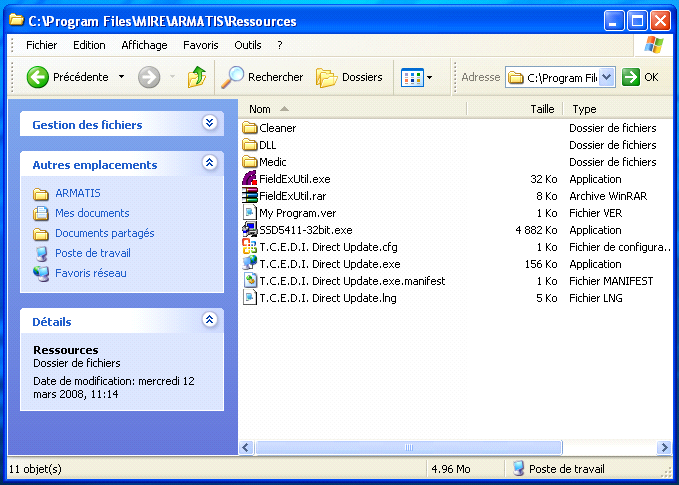
Task: Select the FieldExUtil.exe application icon
Action: (250, 178)
